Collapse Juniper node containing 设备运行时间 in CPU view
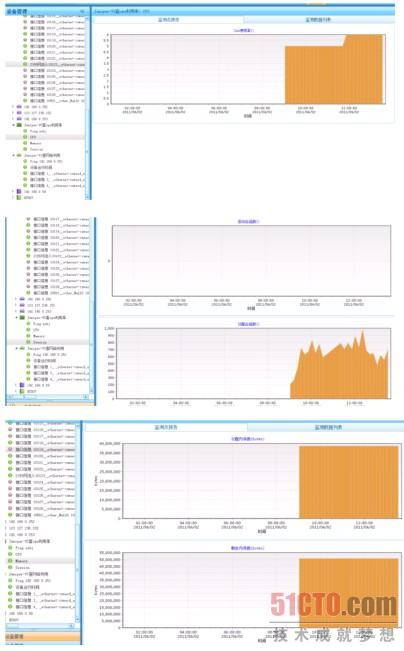Viewport: 404px width, 651px height. point(14,155)
